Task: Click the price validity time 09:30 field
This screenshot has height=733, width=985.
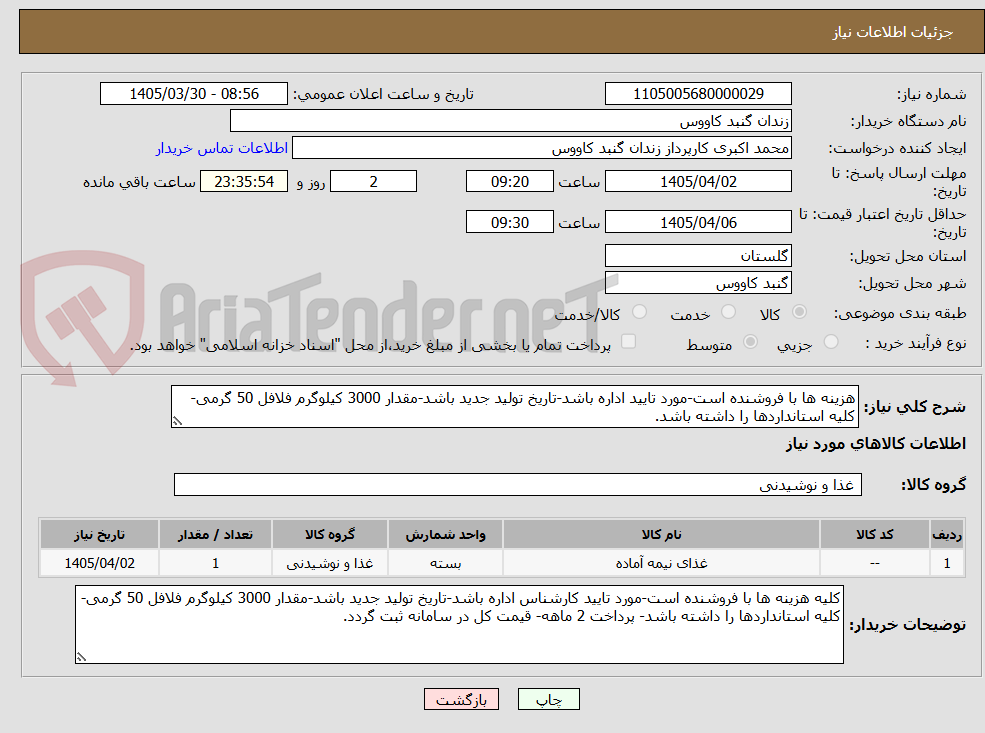Action: pyautogui.click(x=509, y=222)
